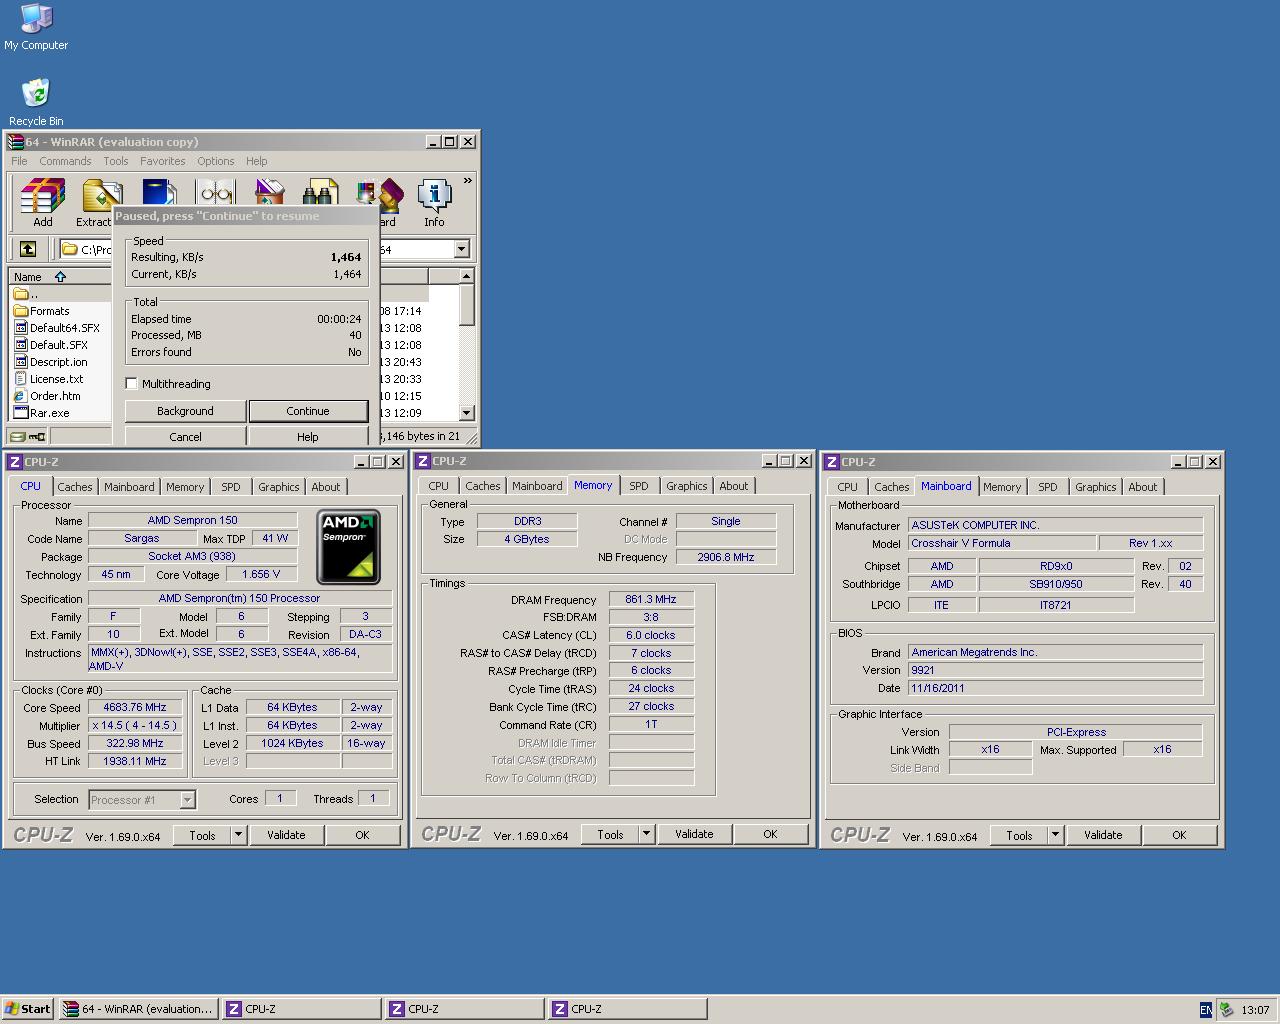The width and height of the screenshot is (1280, 1024).
Task: Switch to SPD tab in Memory CPU-Z window
Action: [639, 486]
